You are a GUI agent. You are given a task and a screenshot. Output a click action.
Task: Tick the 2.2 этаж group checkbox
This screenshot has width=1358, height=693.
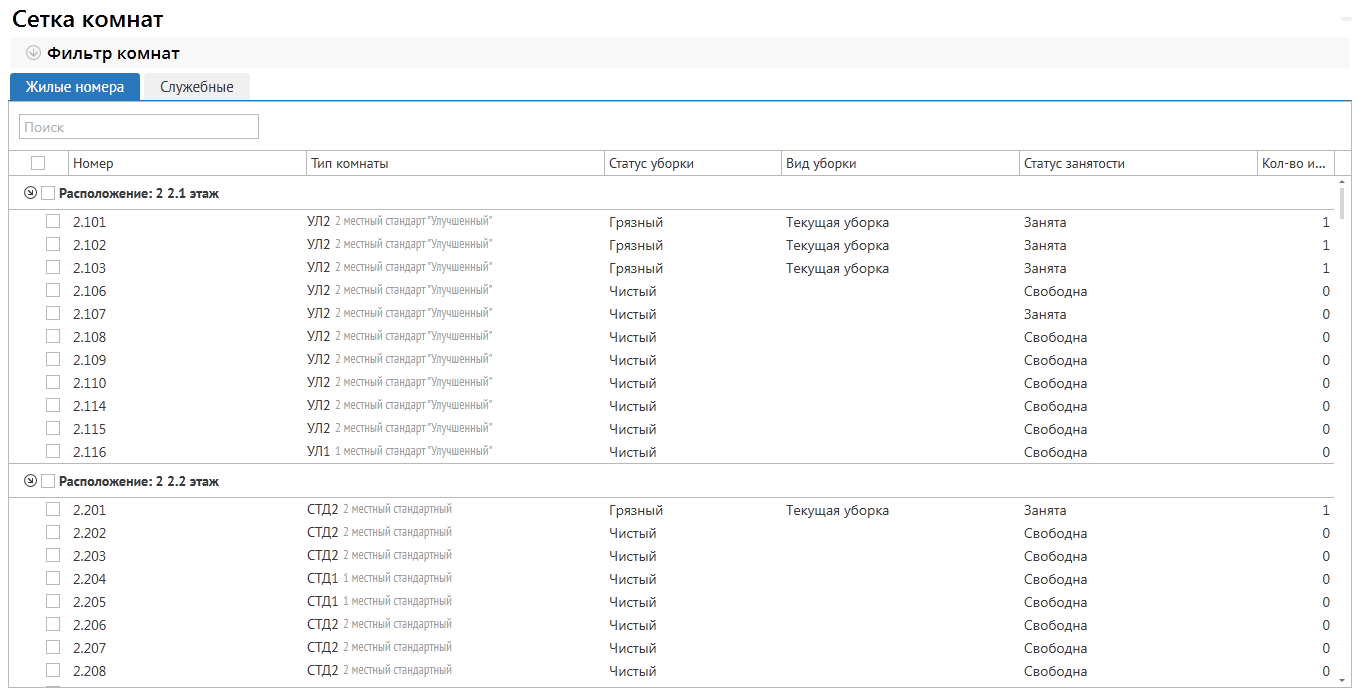[48, 481]
